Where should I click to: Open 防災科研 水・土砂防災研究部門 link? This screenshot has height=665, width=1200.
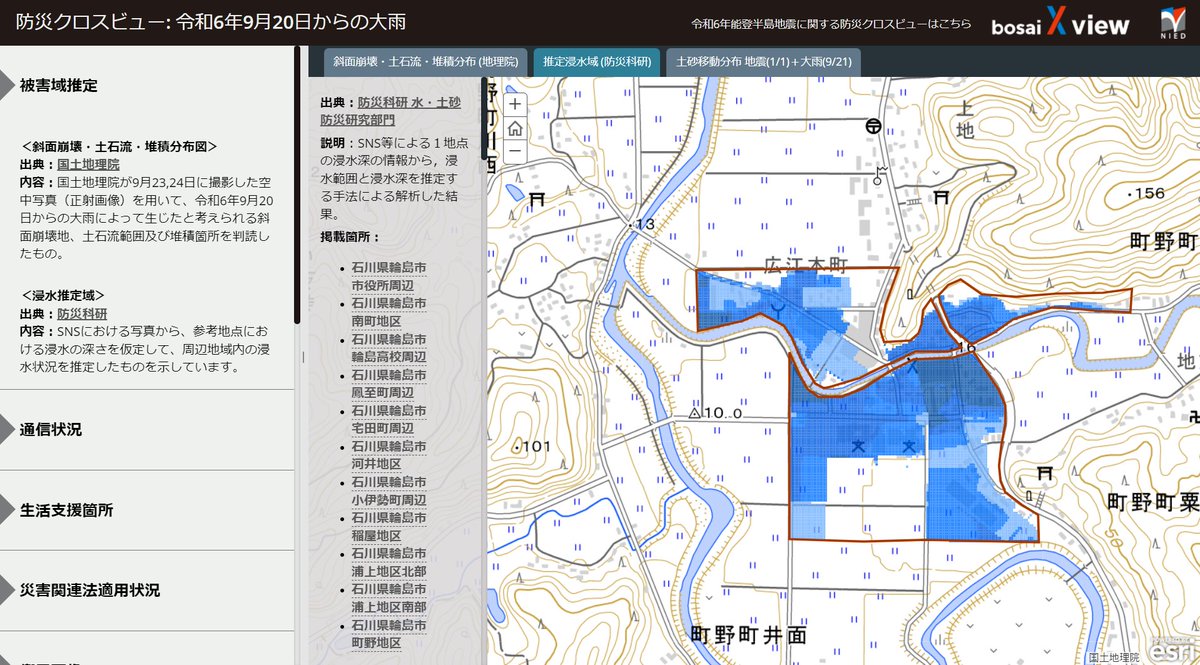pyautogui.click(x=391, y=111)
